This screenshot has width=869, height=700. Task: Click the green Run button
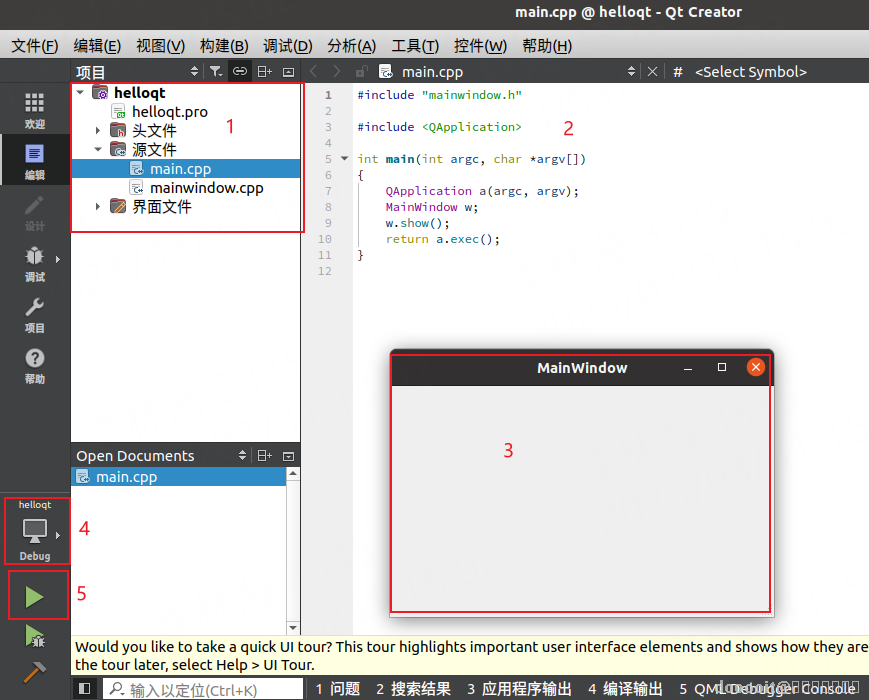34,597
